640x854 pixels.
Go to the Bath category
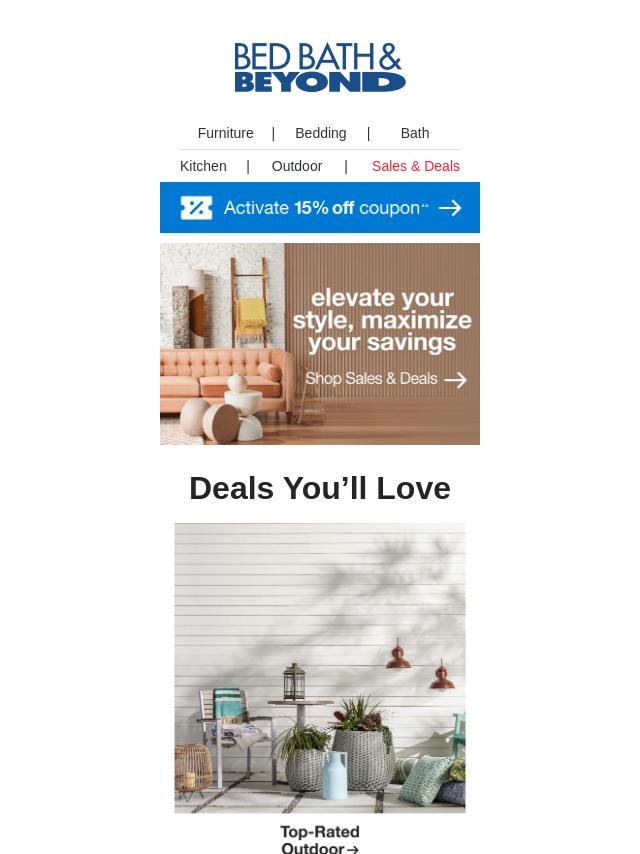pos(415,133)
